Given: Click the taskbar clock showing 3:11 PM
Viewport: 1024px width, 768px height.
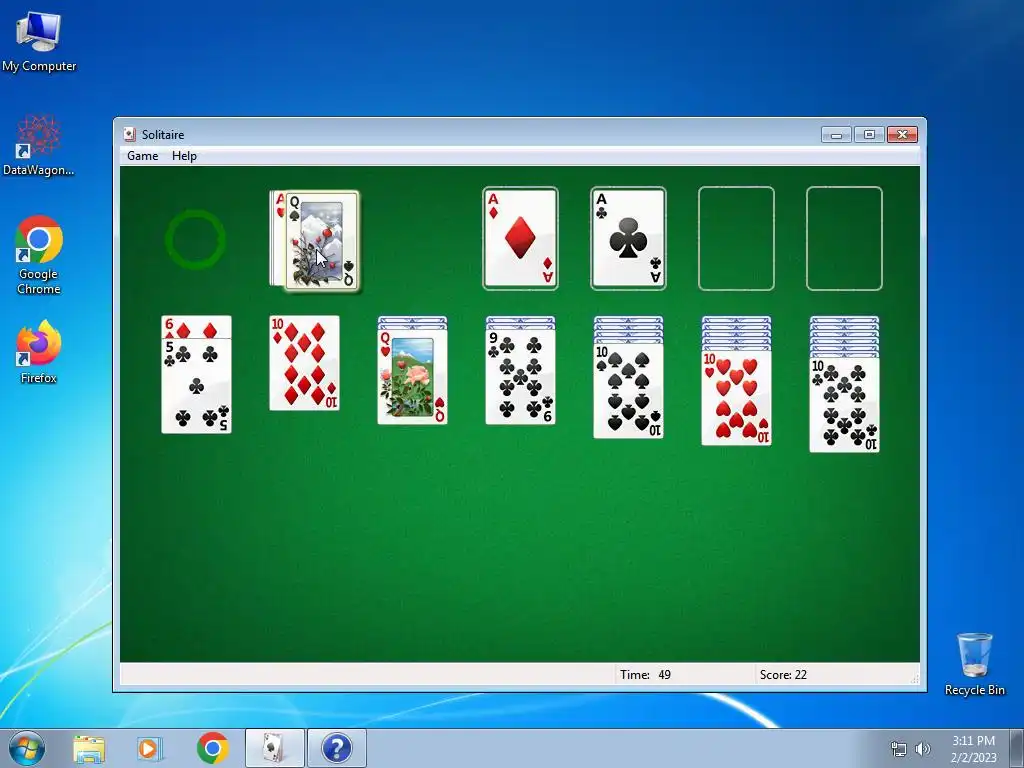Looking at the screenshot, I should [973, 749].
